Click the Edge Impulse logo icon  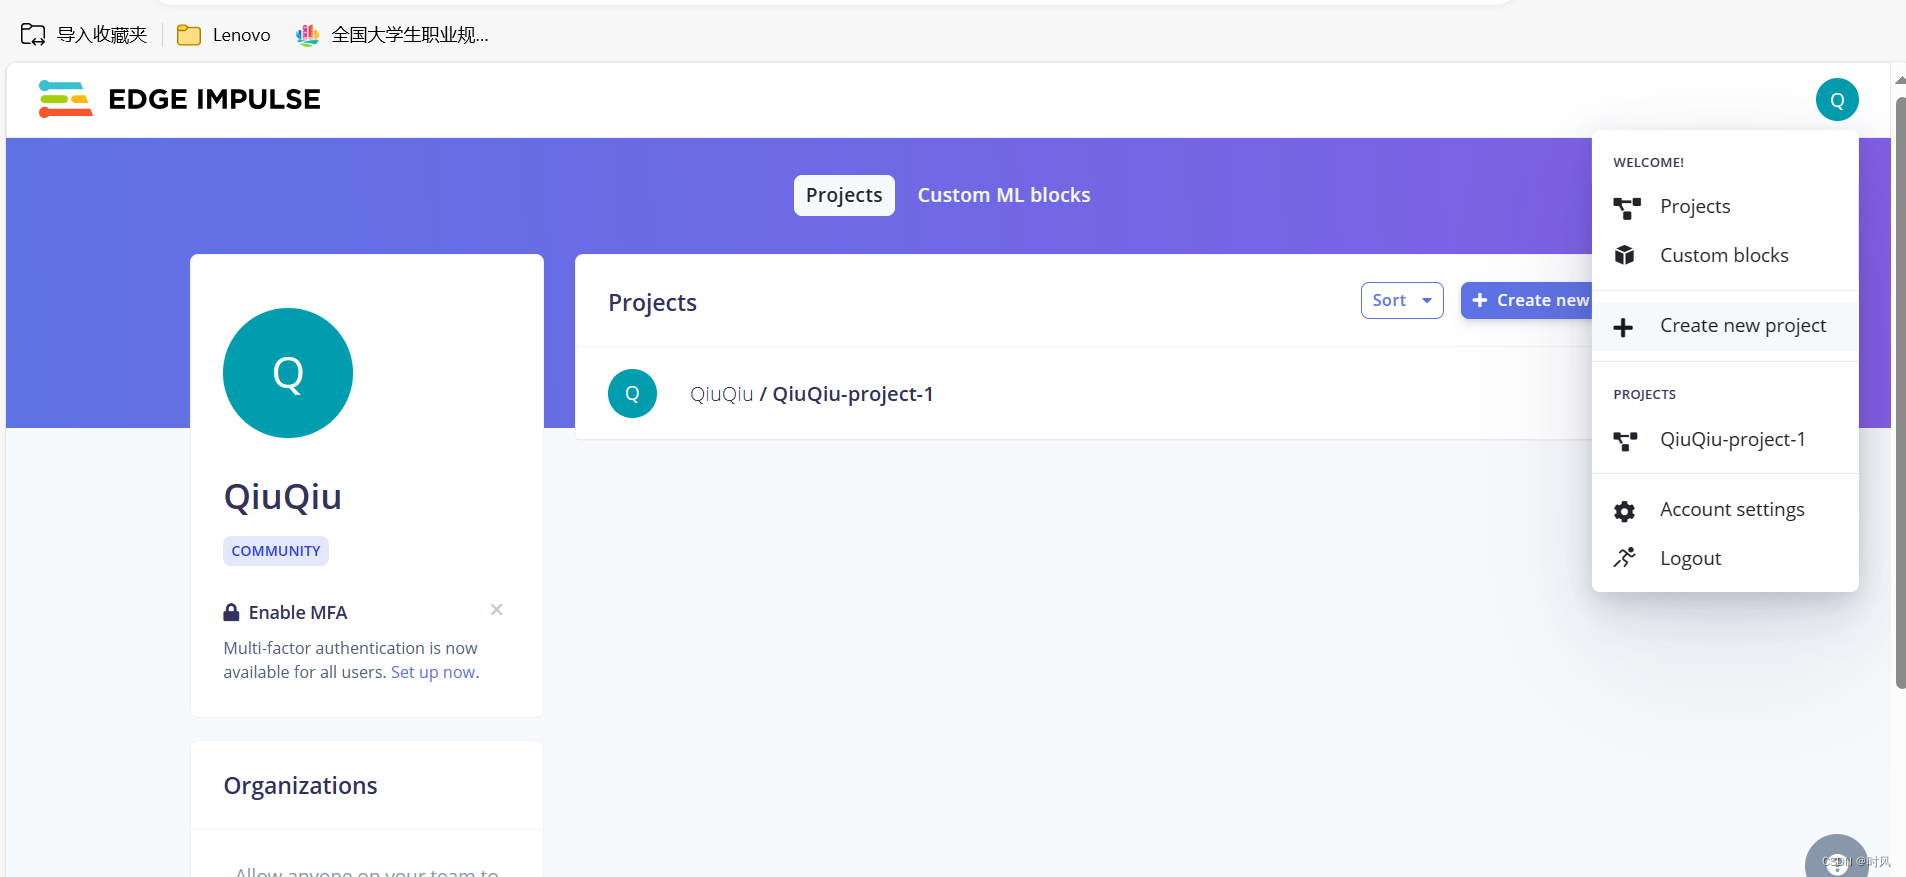tap(65, 99)
